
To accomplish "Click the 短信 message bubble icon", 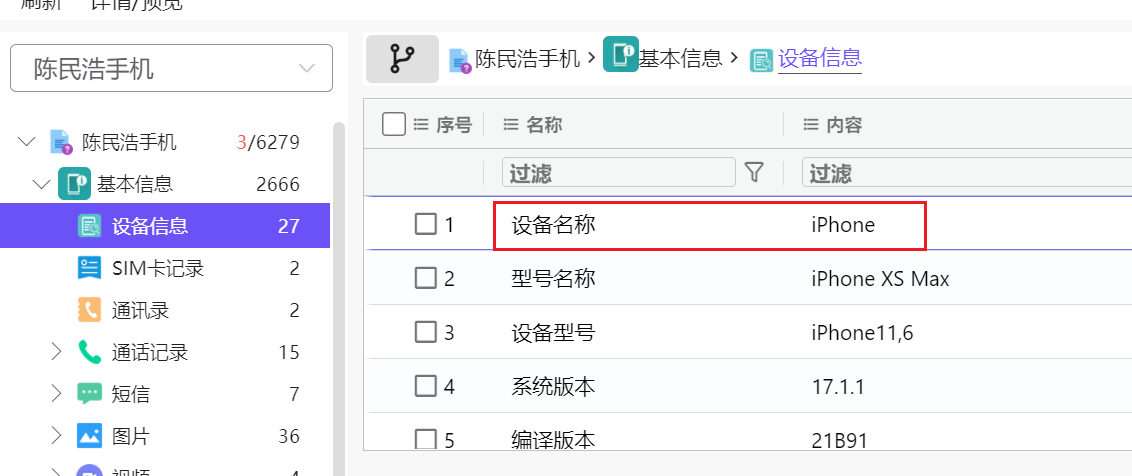I will click(x=90, y=394).
